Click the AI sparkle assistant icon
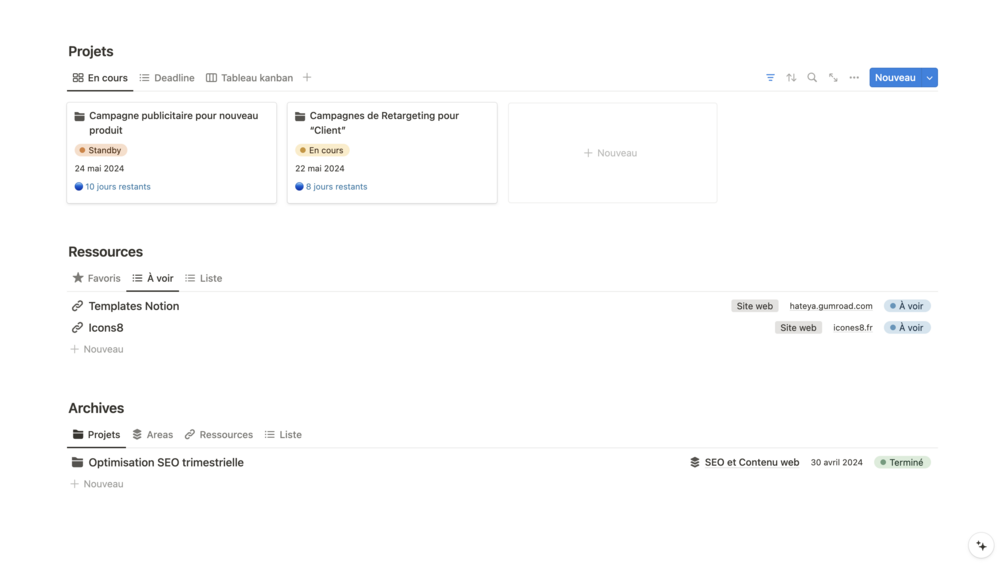Viewport: 1005px width, 569px height. [x=981, y=546]
